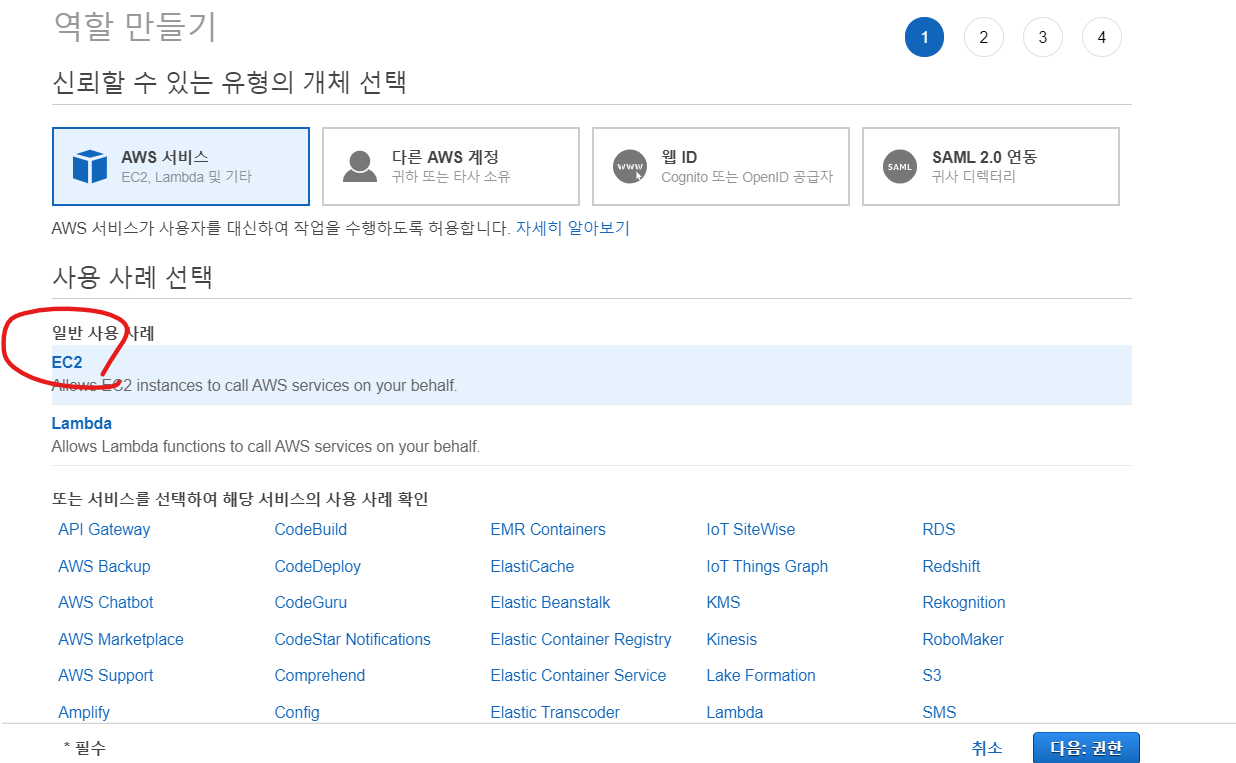1236x763 pixels.
Task: Click 'Allows Lambda functions to call AWS services' text
Action: 266,446
